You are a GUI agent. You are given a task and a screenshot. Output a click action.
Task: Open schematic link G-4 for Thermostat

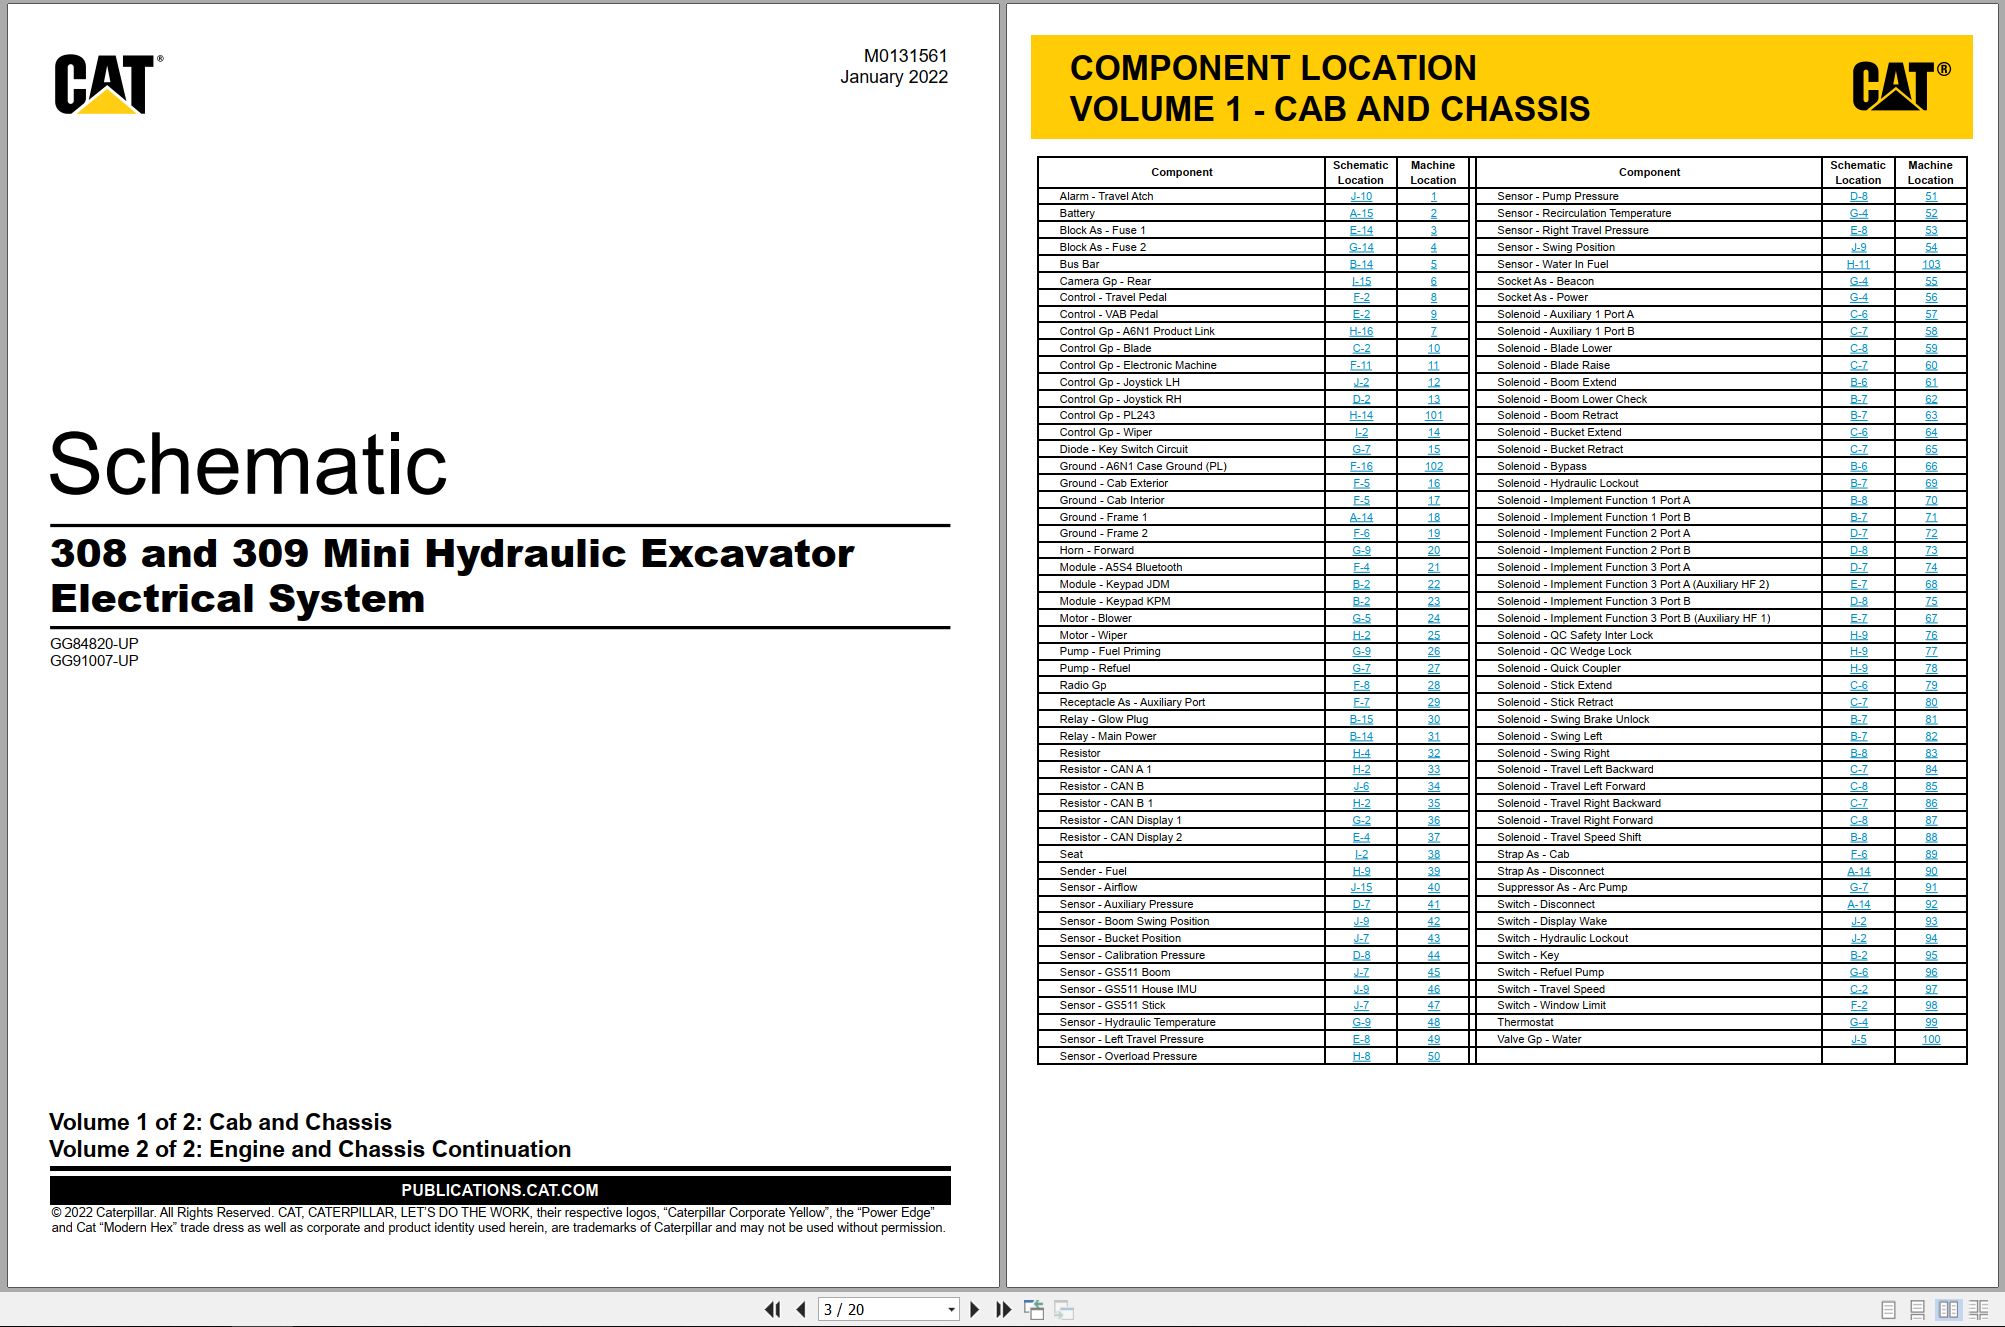point(1858,1022)
